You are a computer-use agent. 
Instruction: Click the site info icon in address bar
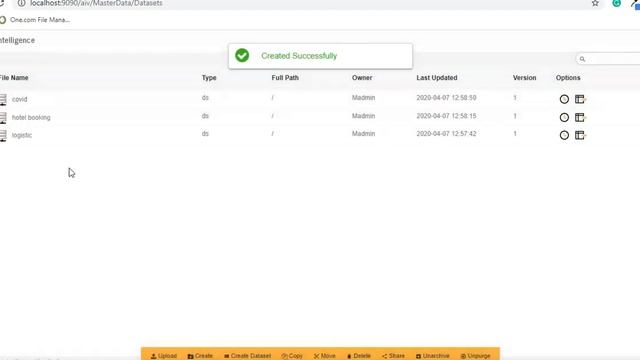pos(21,3)
